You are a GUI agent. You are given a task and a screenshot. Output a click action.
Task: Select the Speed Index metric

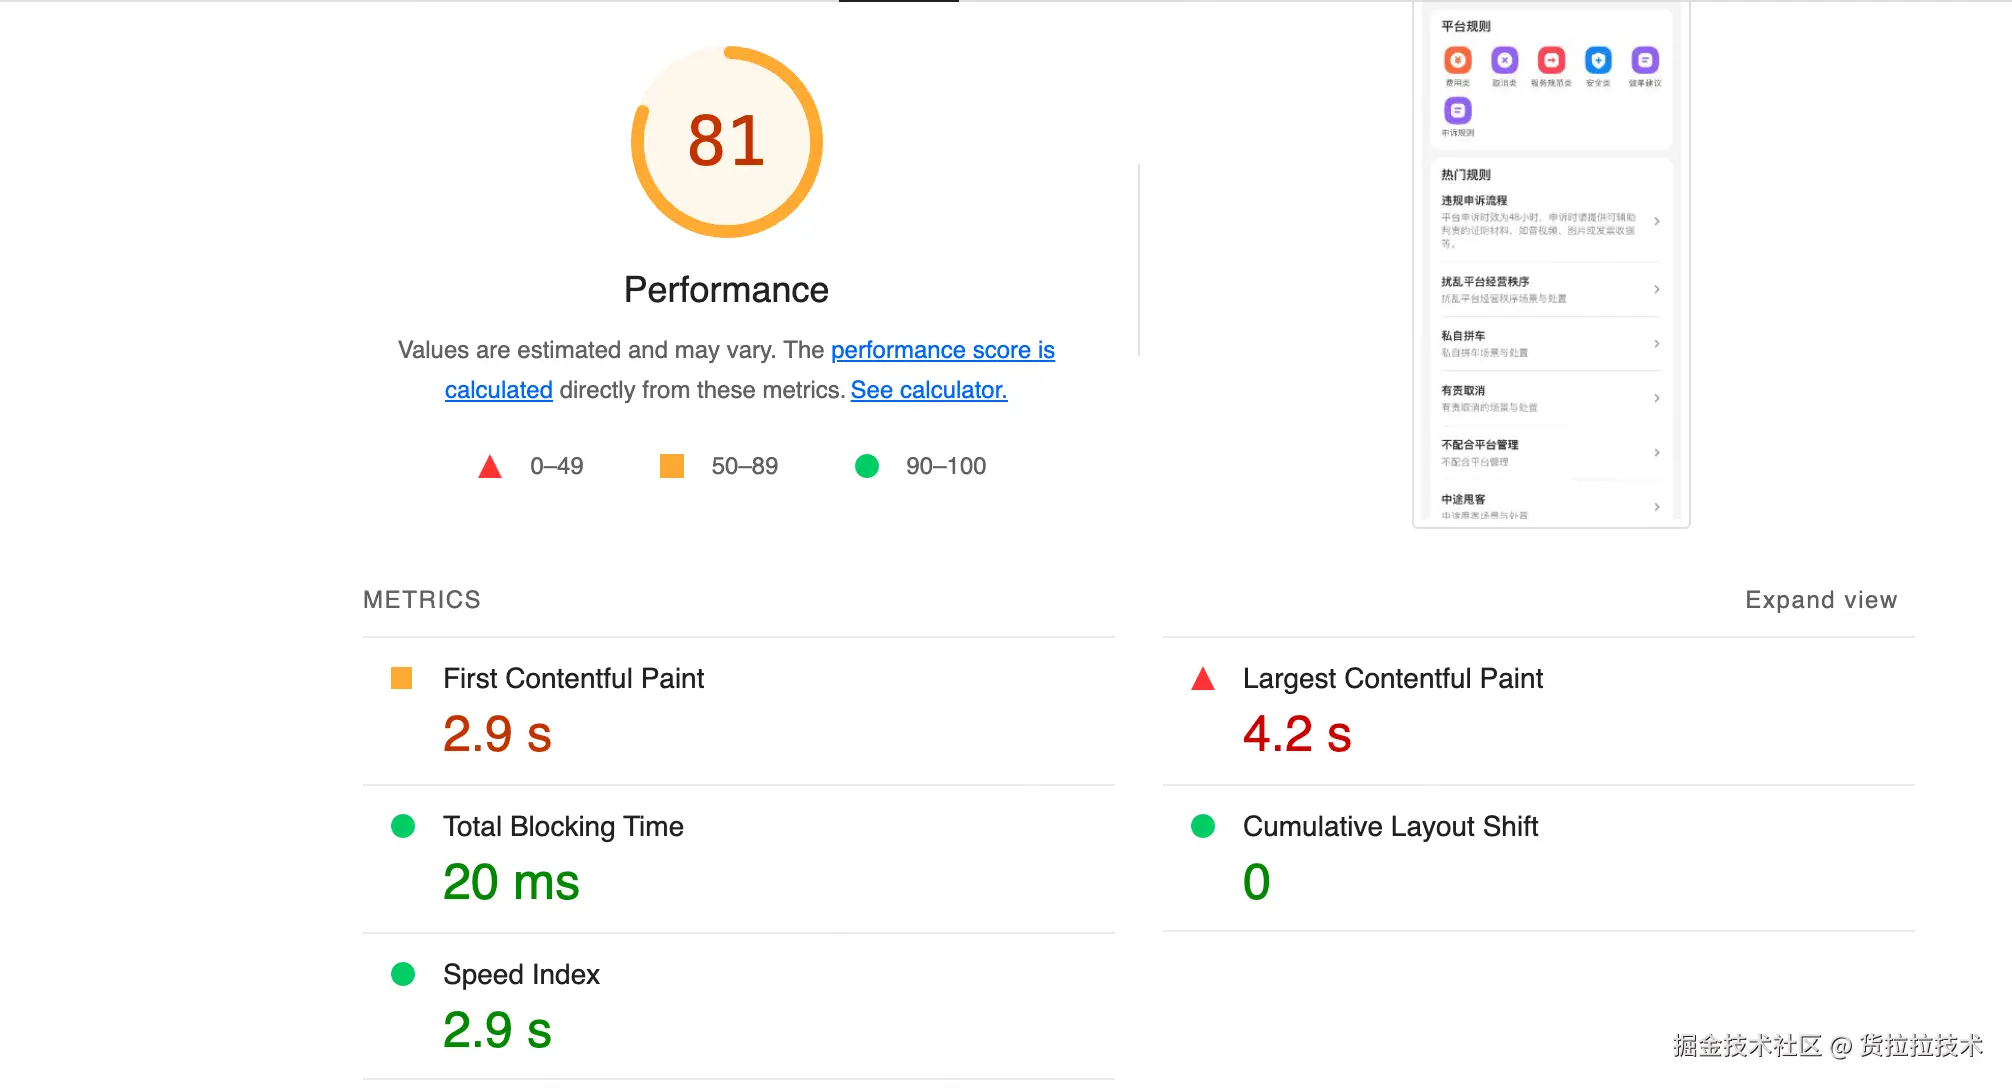(521, 975)
